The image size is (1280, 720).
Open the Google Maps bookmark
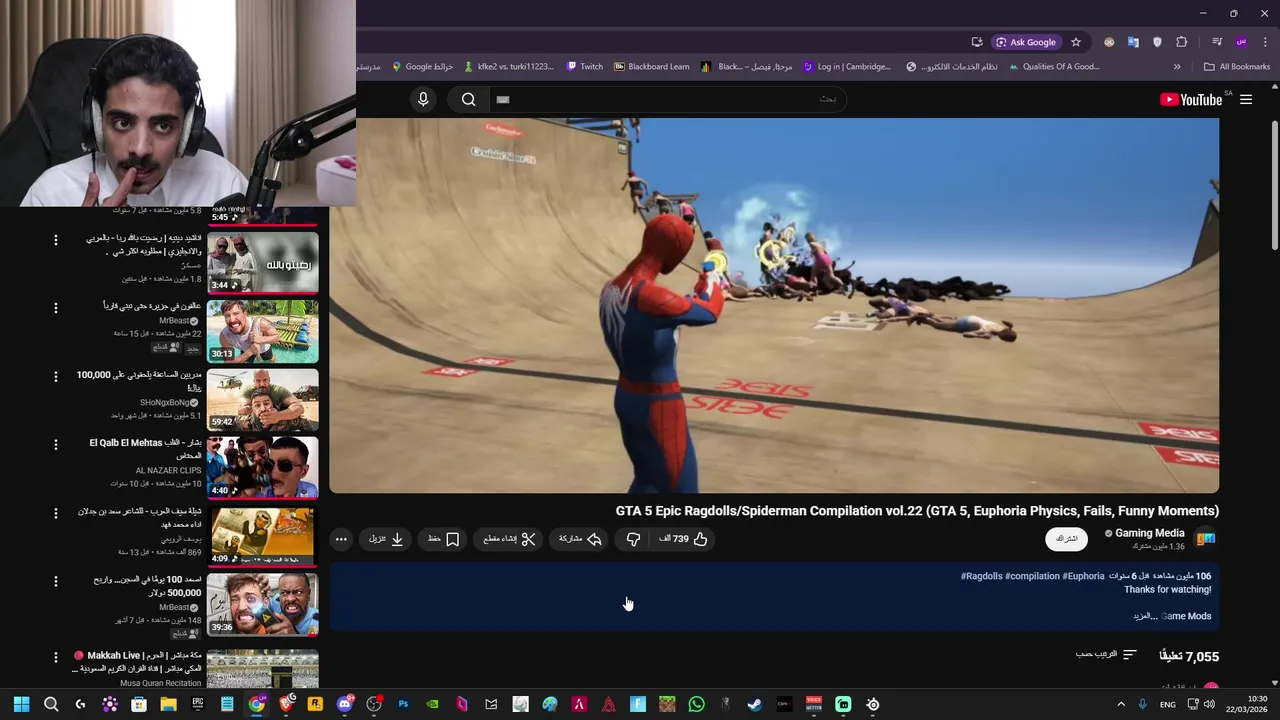(423, 67)
